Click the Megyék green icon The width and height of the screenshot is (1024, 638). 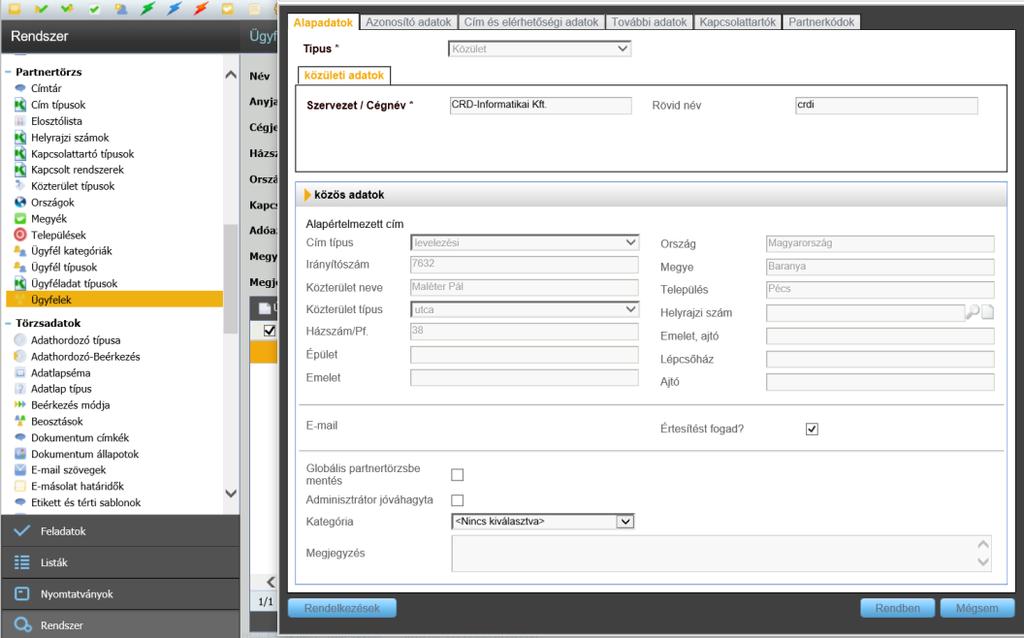[20, 219]
